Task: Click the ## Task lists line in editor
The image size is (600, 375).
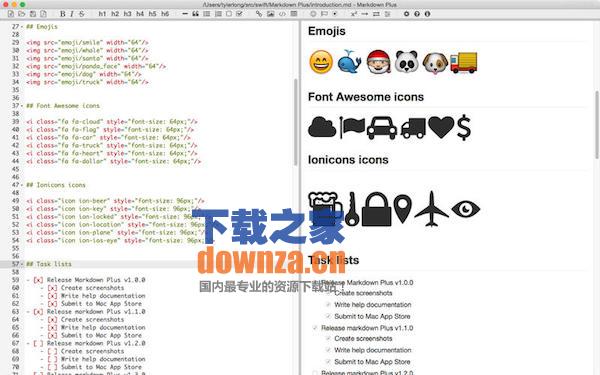Action: [x=49, y=264]
